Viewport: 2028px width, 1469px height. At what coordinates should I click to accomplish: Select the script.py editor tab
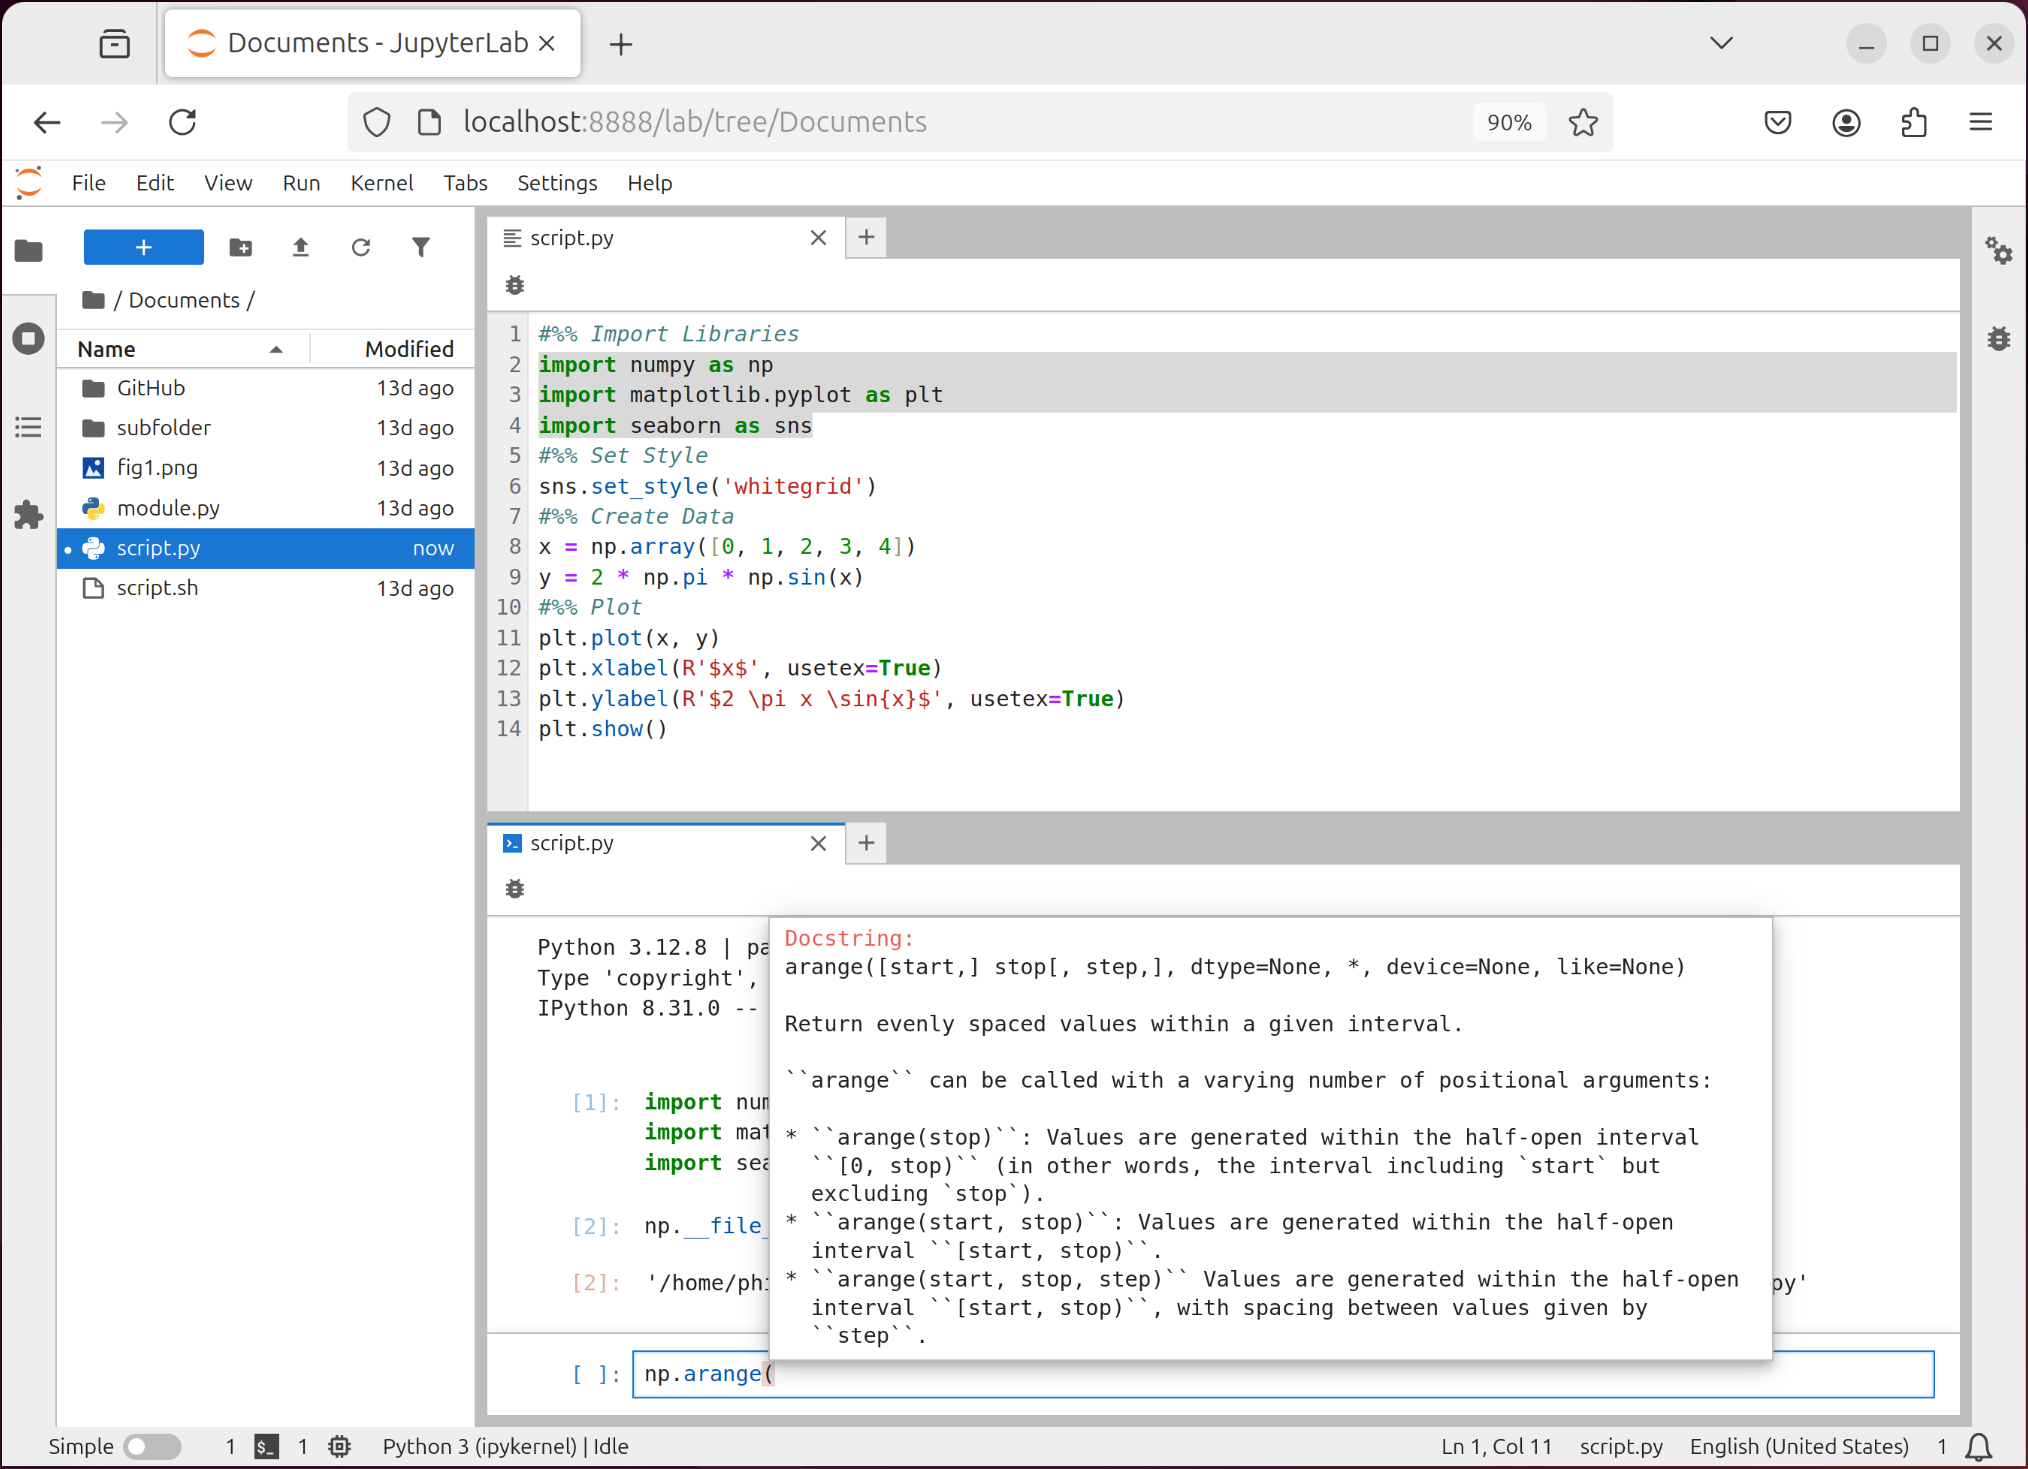(665, 238)
